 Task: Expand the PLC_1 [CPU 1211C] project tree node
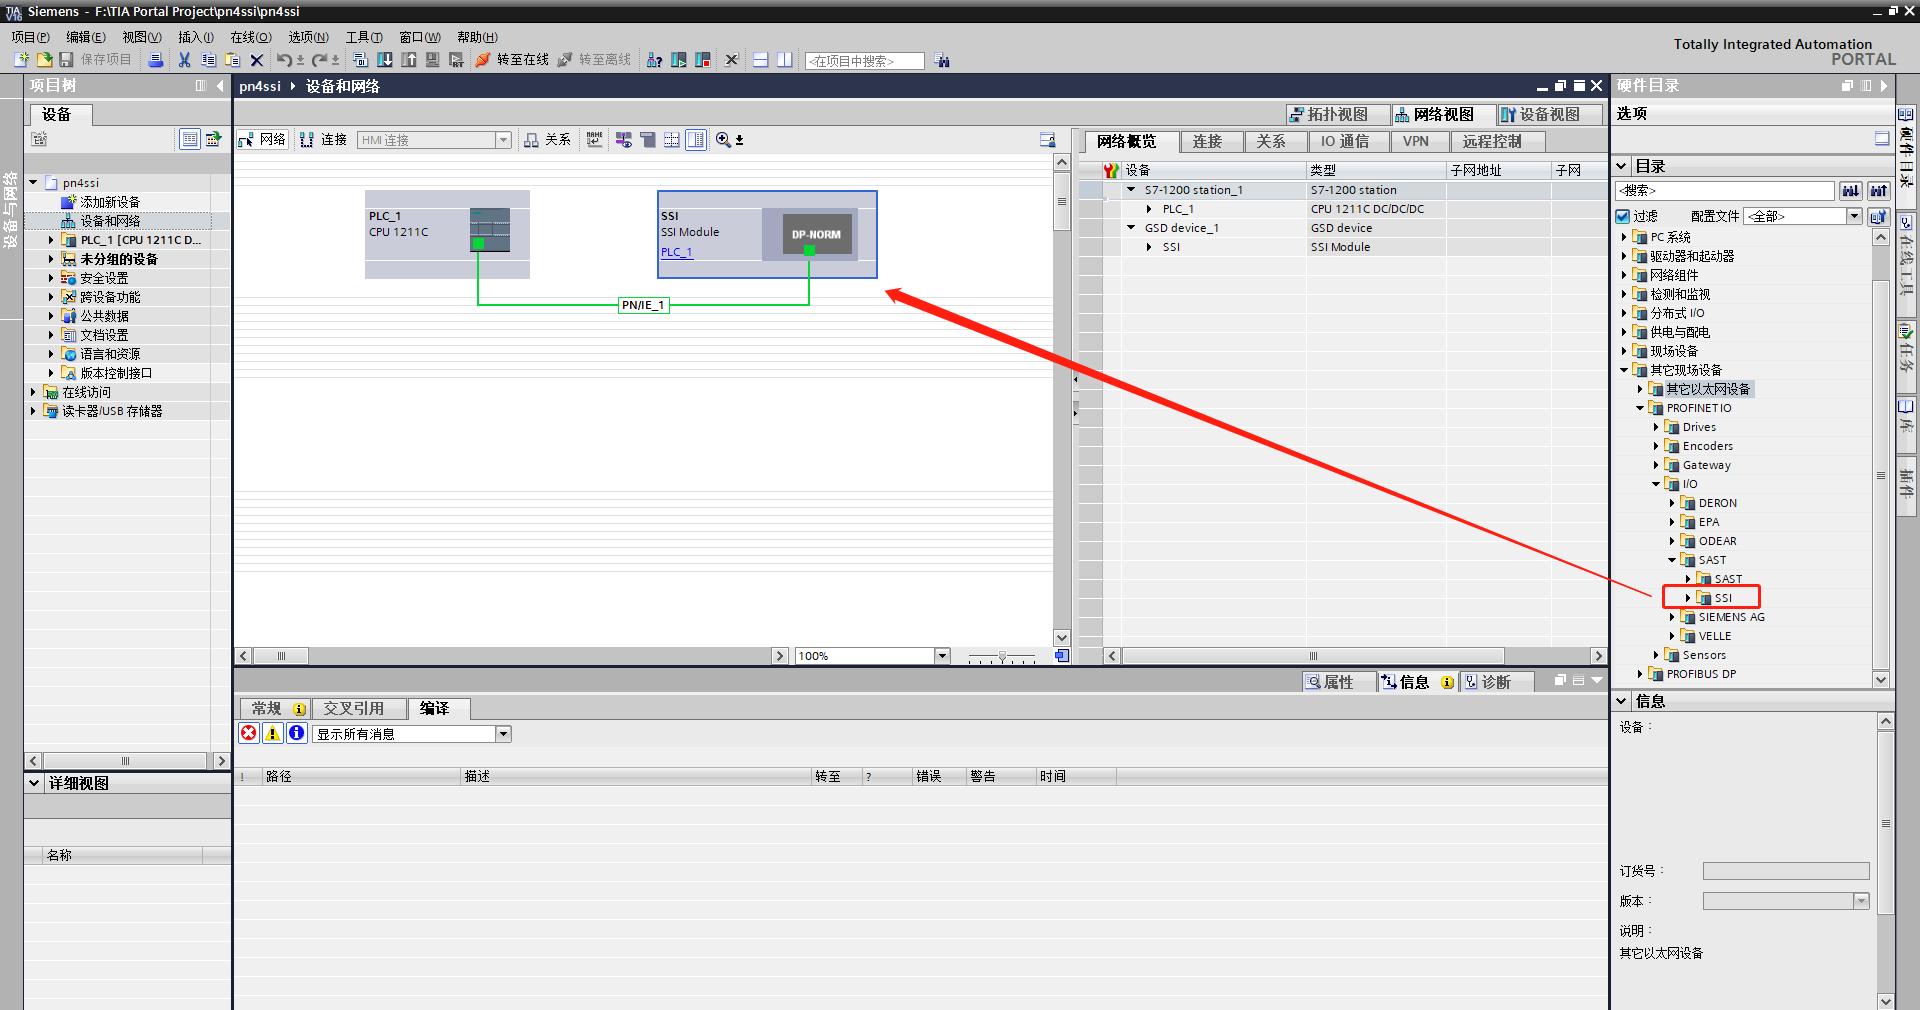[x=51, y=240]
